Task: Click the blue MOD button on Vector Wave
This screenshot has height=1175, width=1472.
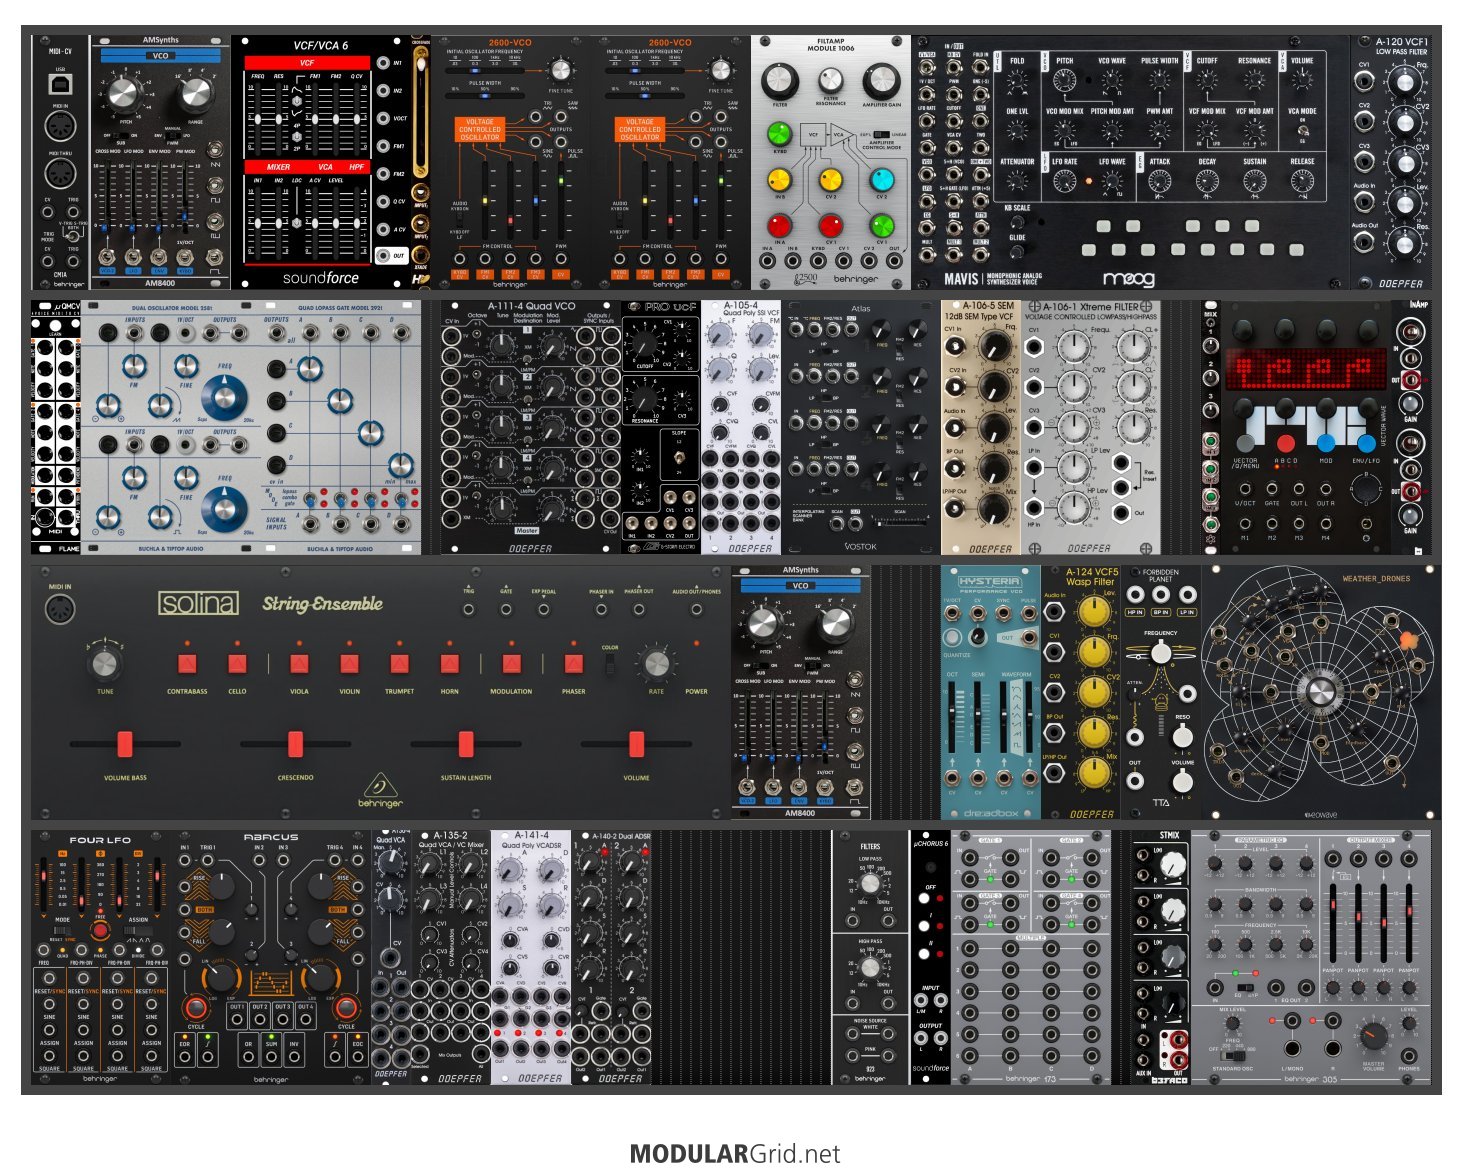Action: (1326, 442)
